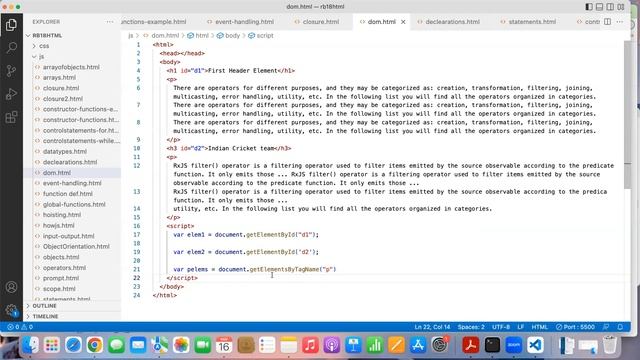Screen dimensions: 640x360
Task: Open Safari from the Dock
Action: tap(73, 345)
